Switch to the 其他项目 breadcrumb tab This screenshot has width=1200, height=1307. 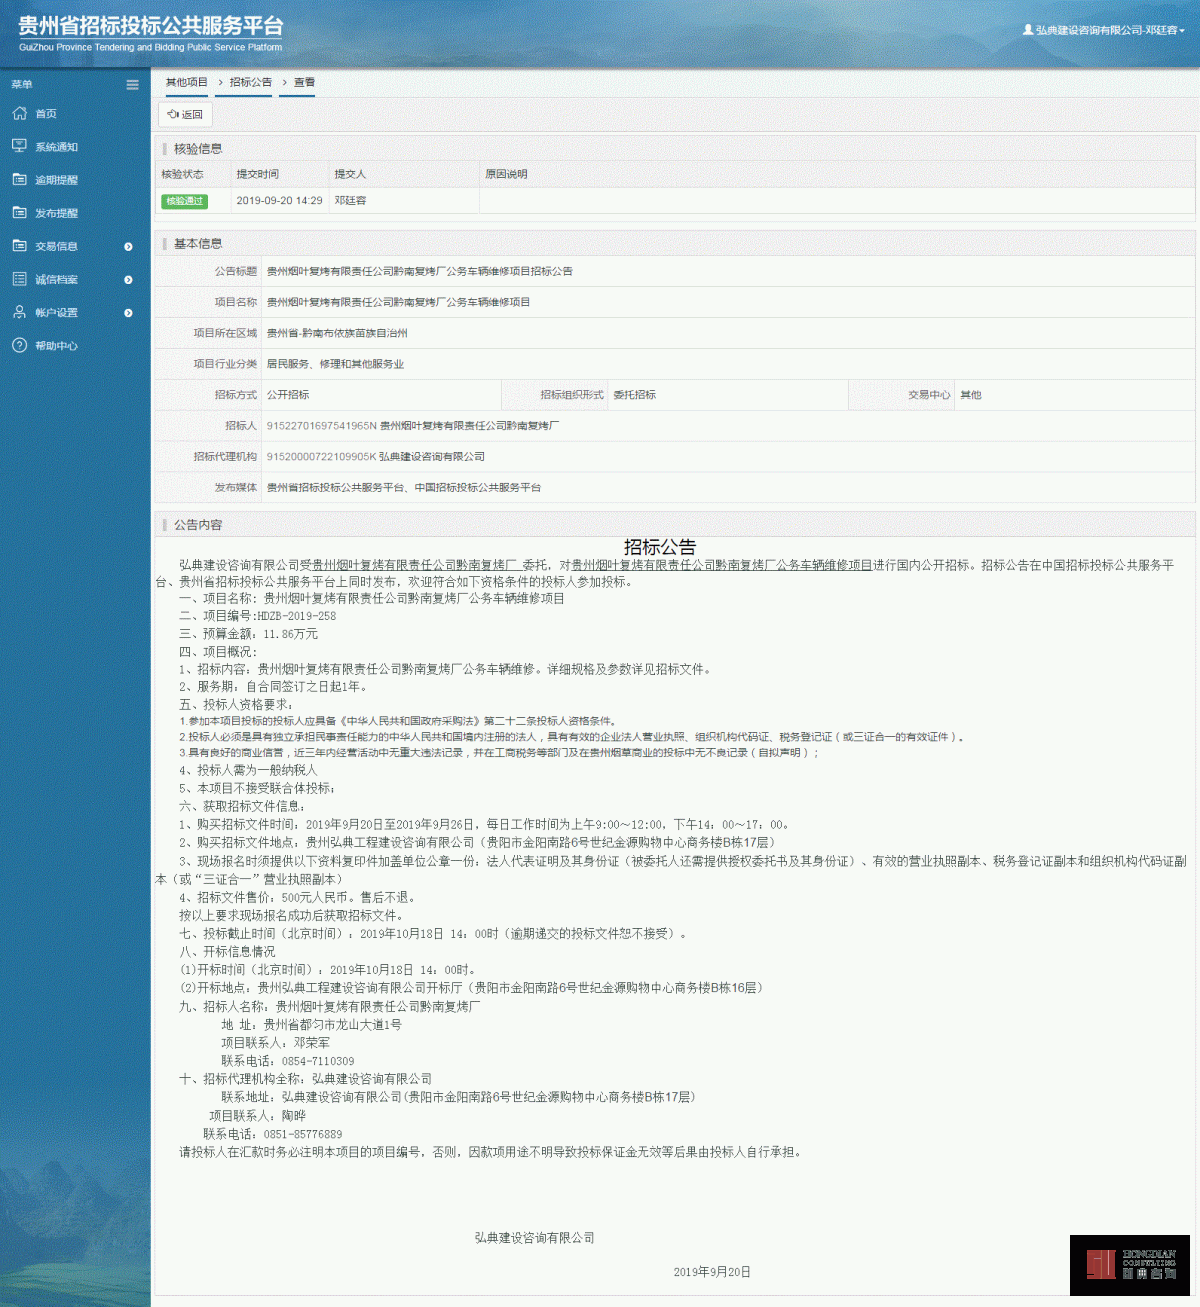click(x=188, y=82)
